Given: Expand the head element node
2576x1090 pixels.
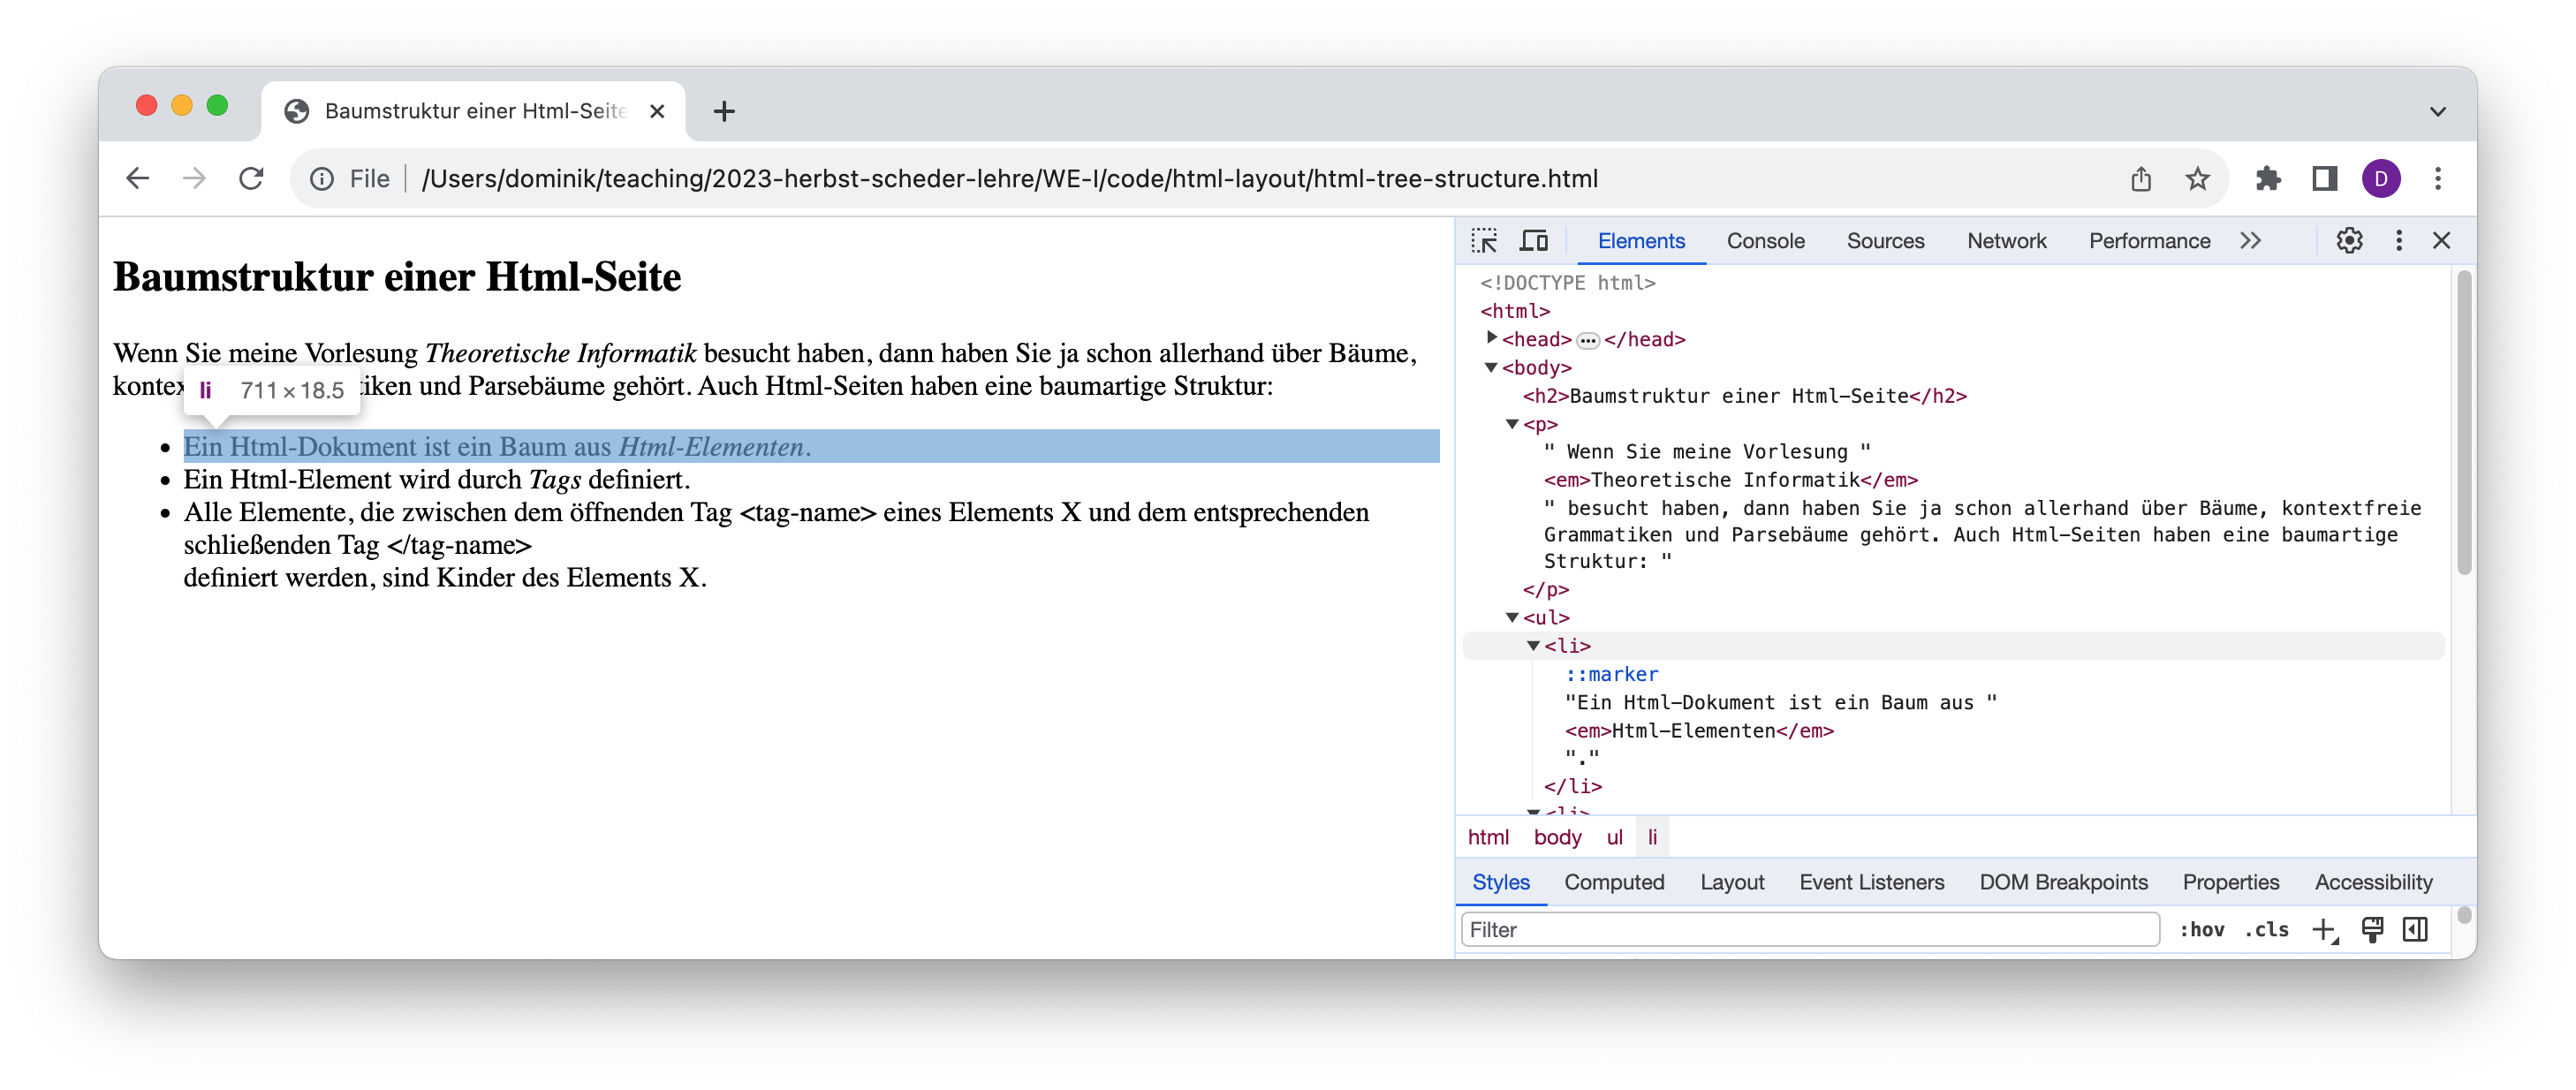Looking at the screenshot, I should coord(1491,338).
